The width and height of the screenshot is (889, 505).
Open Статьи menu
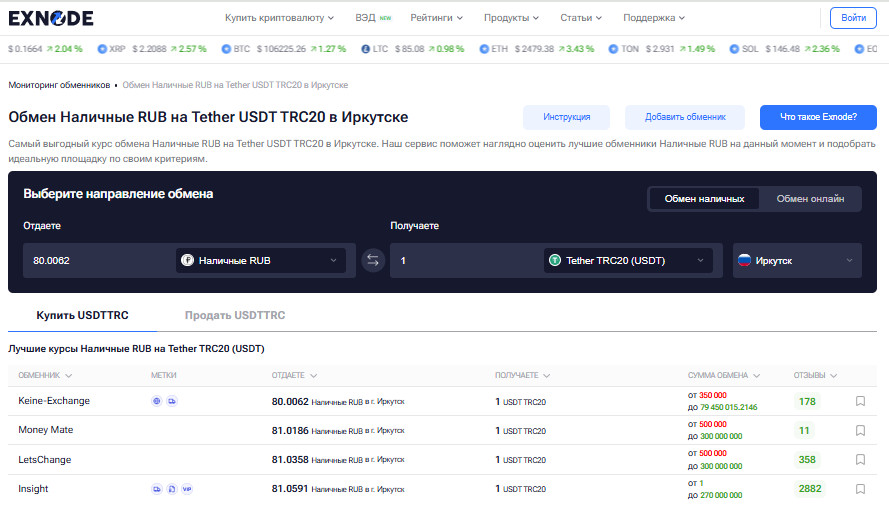(581, 18)
